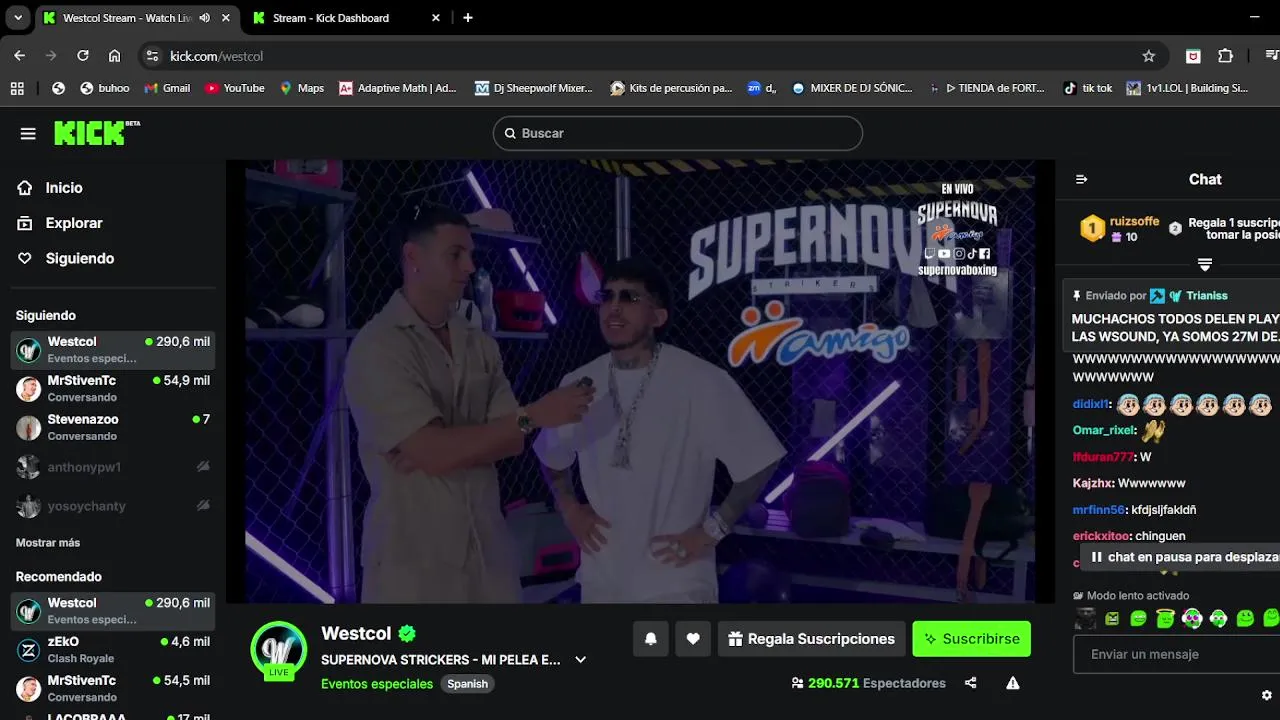The height and width of the screenshot is (720, 1280).
Task: Click the mrfinn56 username in chat
Action: point(1099,510)
